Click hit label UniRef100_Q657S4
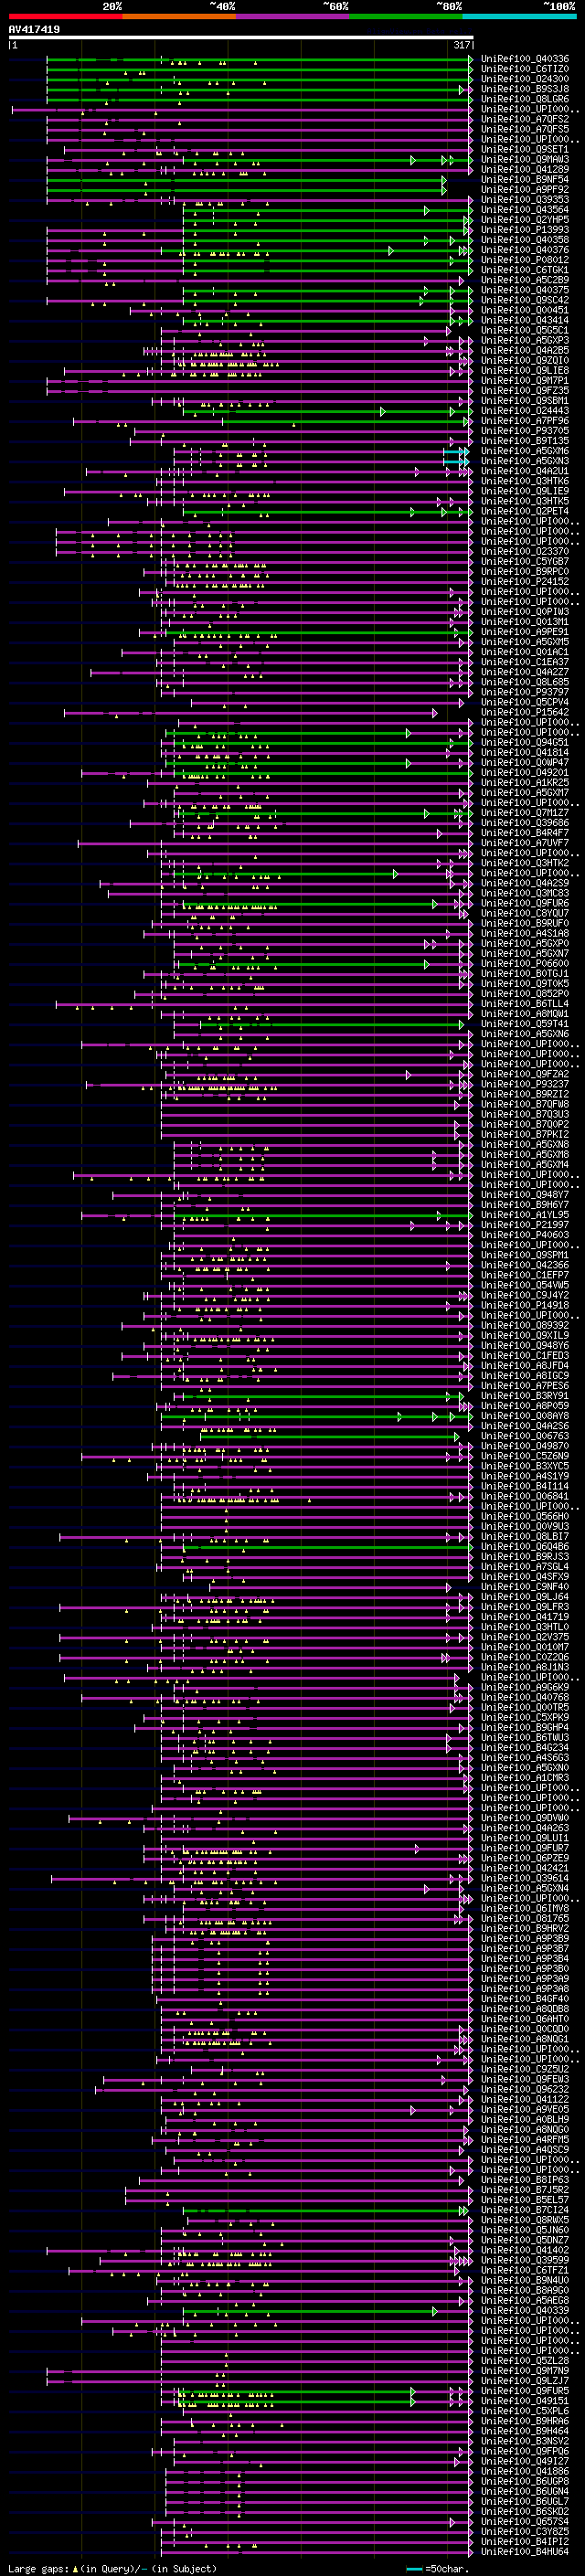Viewport: 585px width, 2576px height. [524, 2522]
